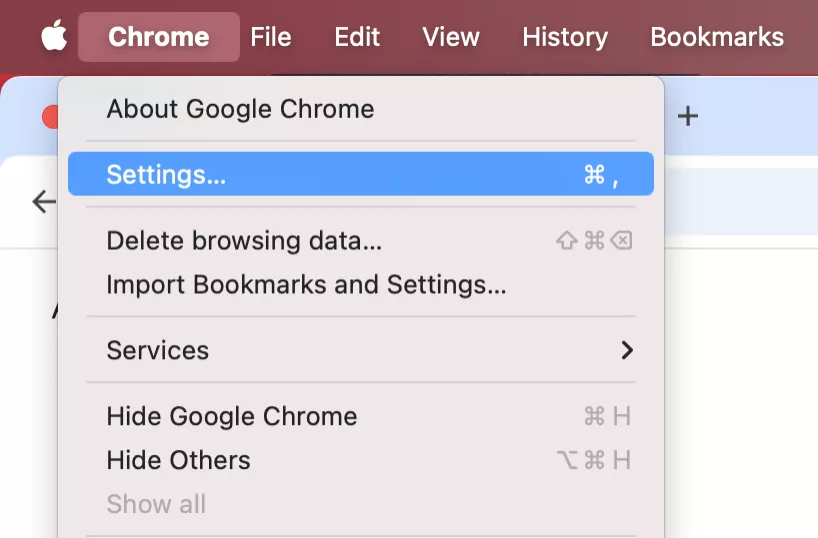Click the browser back arrow
This screenshot has width=818, height=538.
[x=43, y=202]
